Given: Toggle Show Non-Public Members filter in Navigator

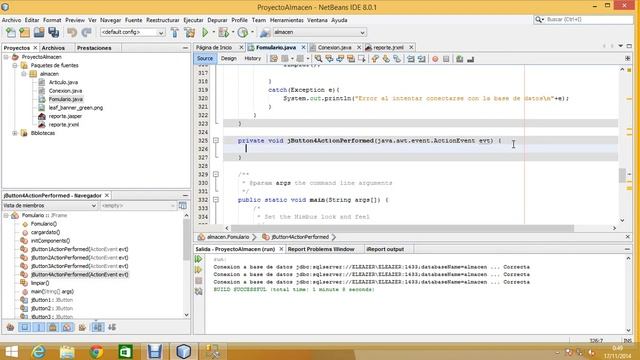Looking at the screenshot, I should 53,327.
